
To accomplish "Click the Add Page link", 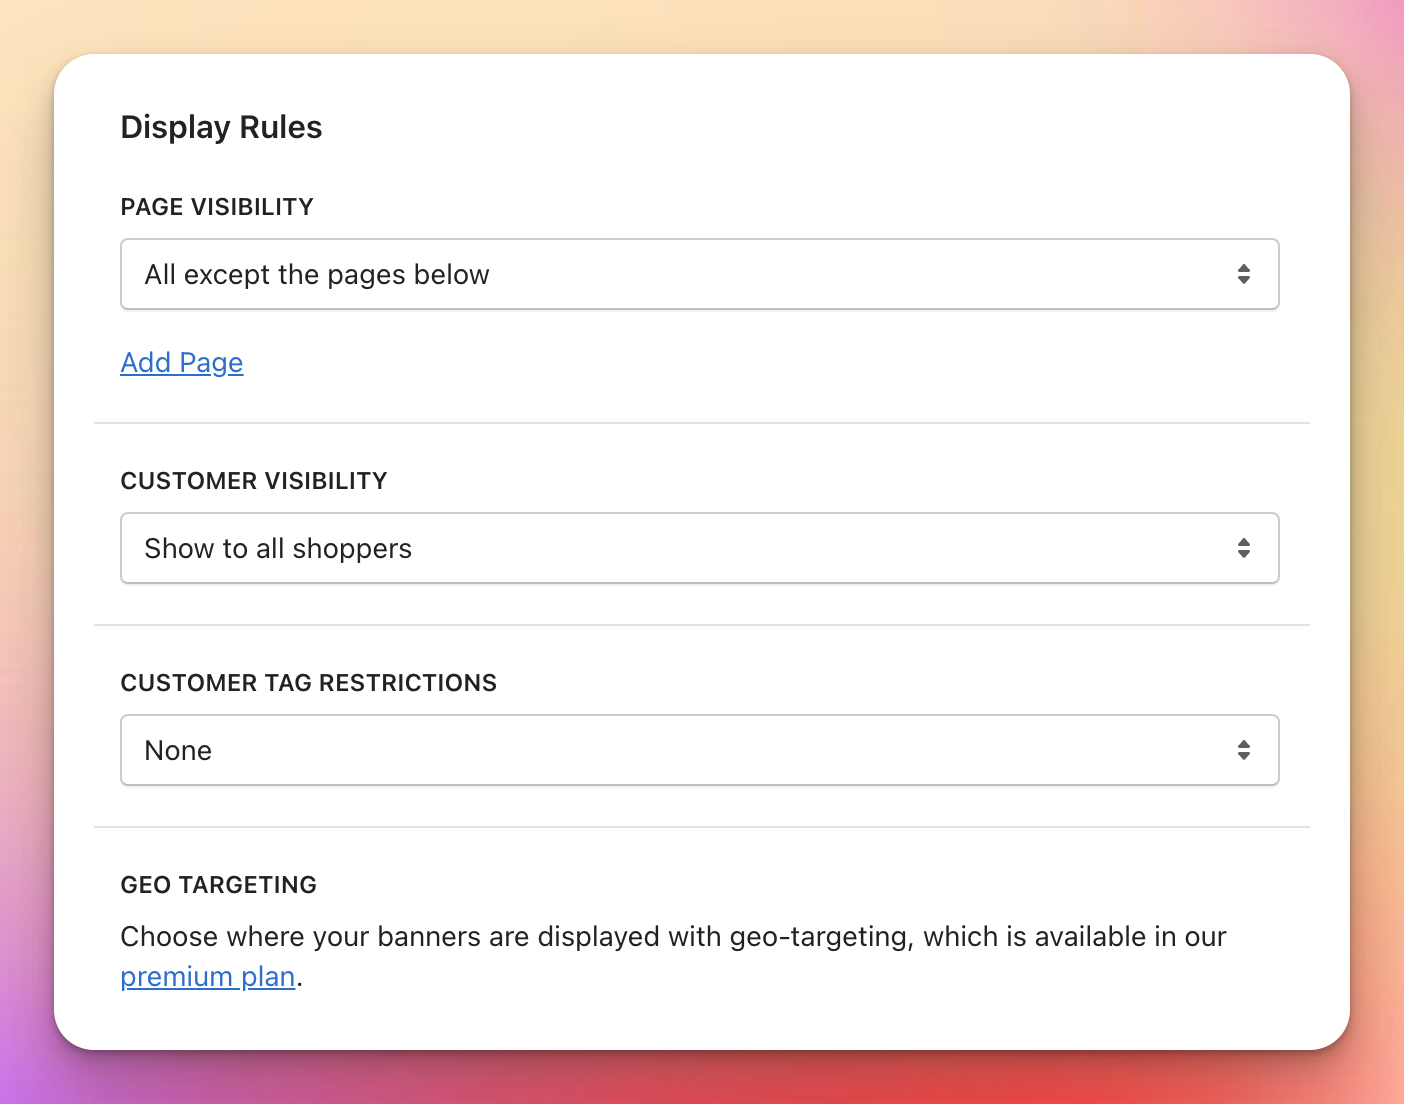I will click(182, 362).
